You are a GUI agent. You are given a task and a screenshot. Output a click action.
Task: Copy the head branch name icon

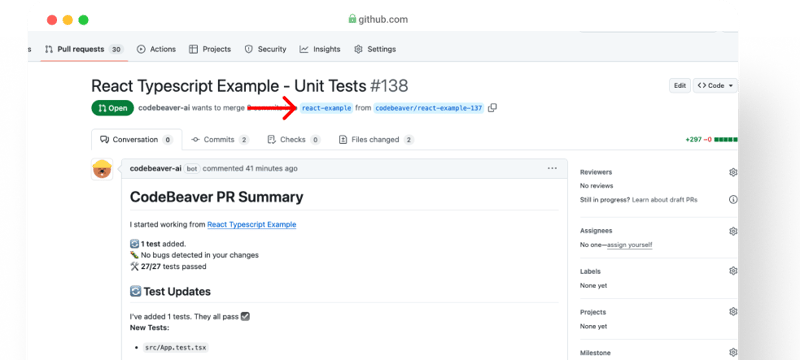(492, 108)
